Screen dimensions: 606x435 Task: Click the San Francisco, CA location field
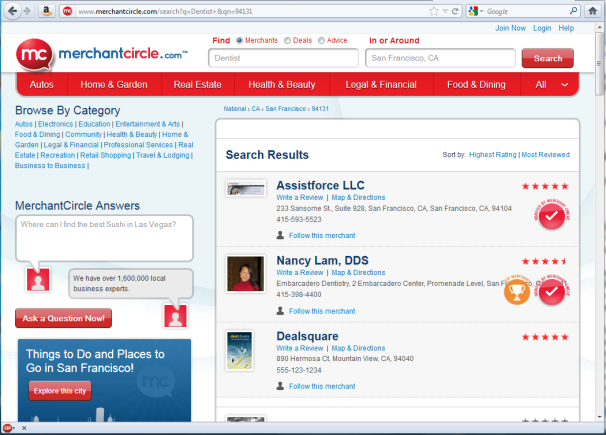click(440, 58)
